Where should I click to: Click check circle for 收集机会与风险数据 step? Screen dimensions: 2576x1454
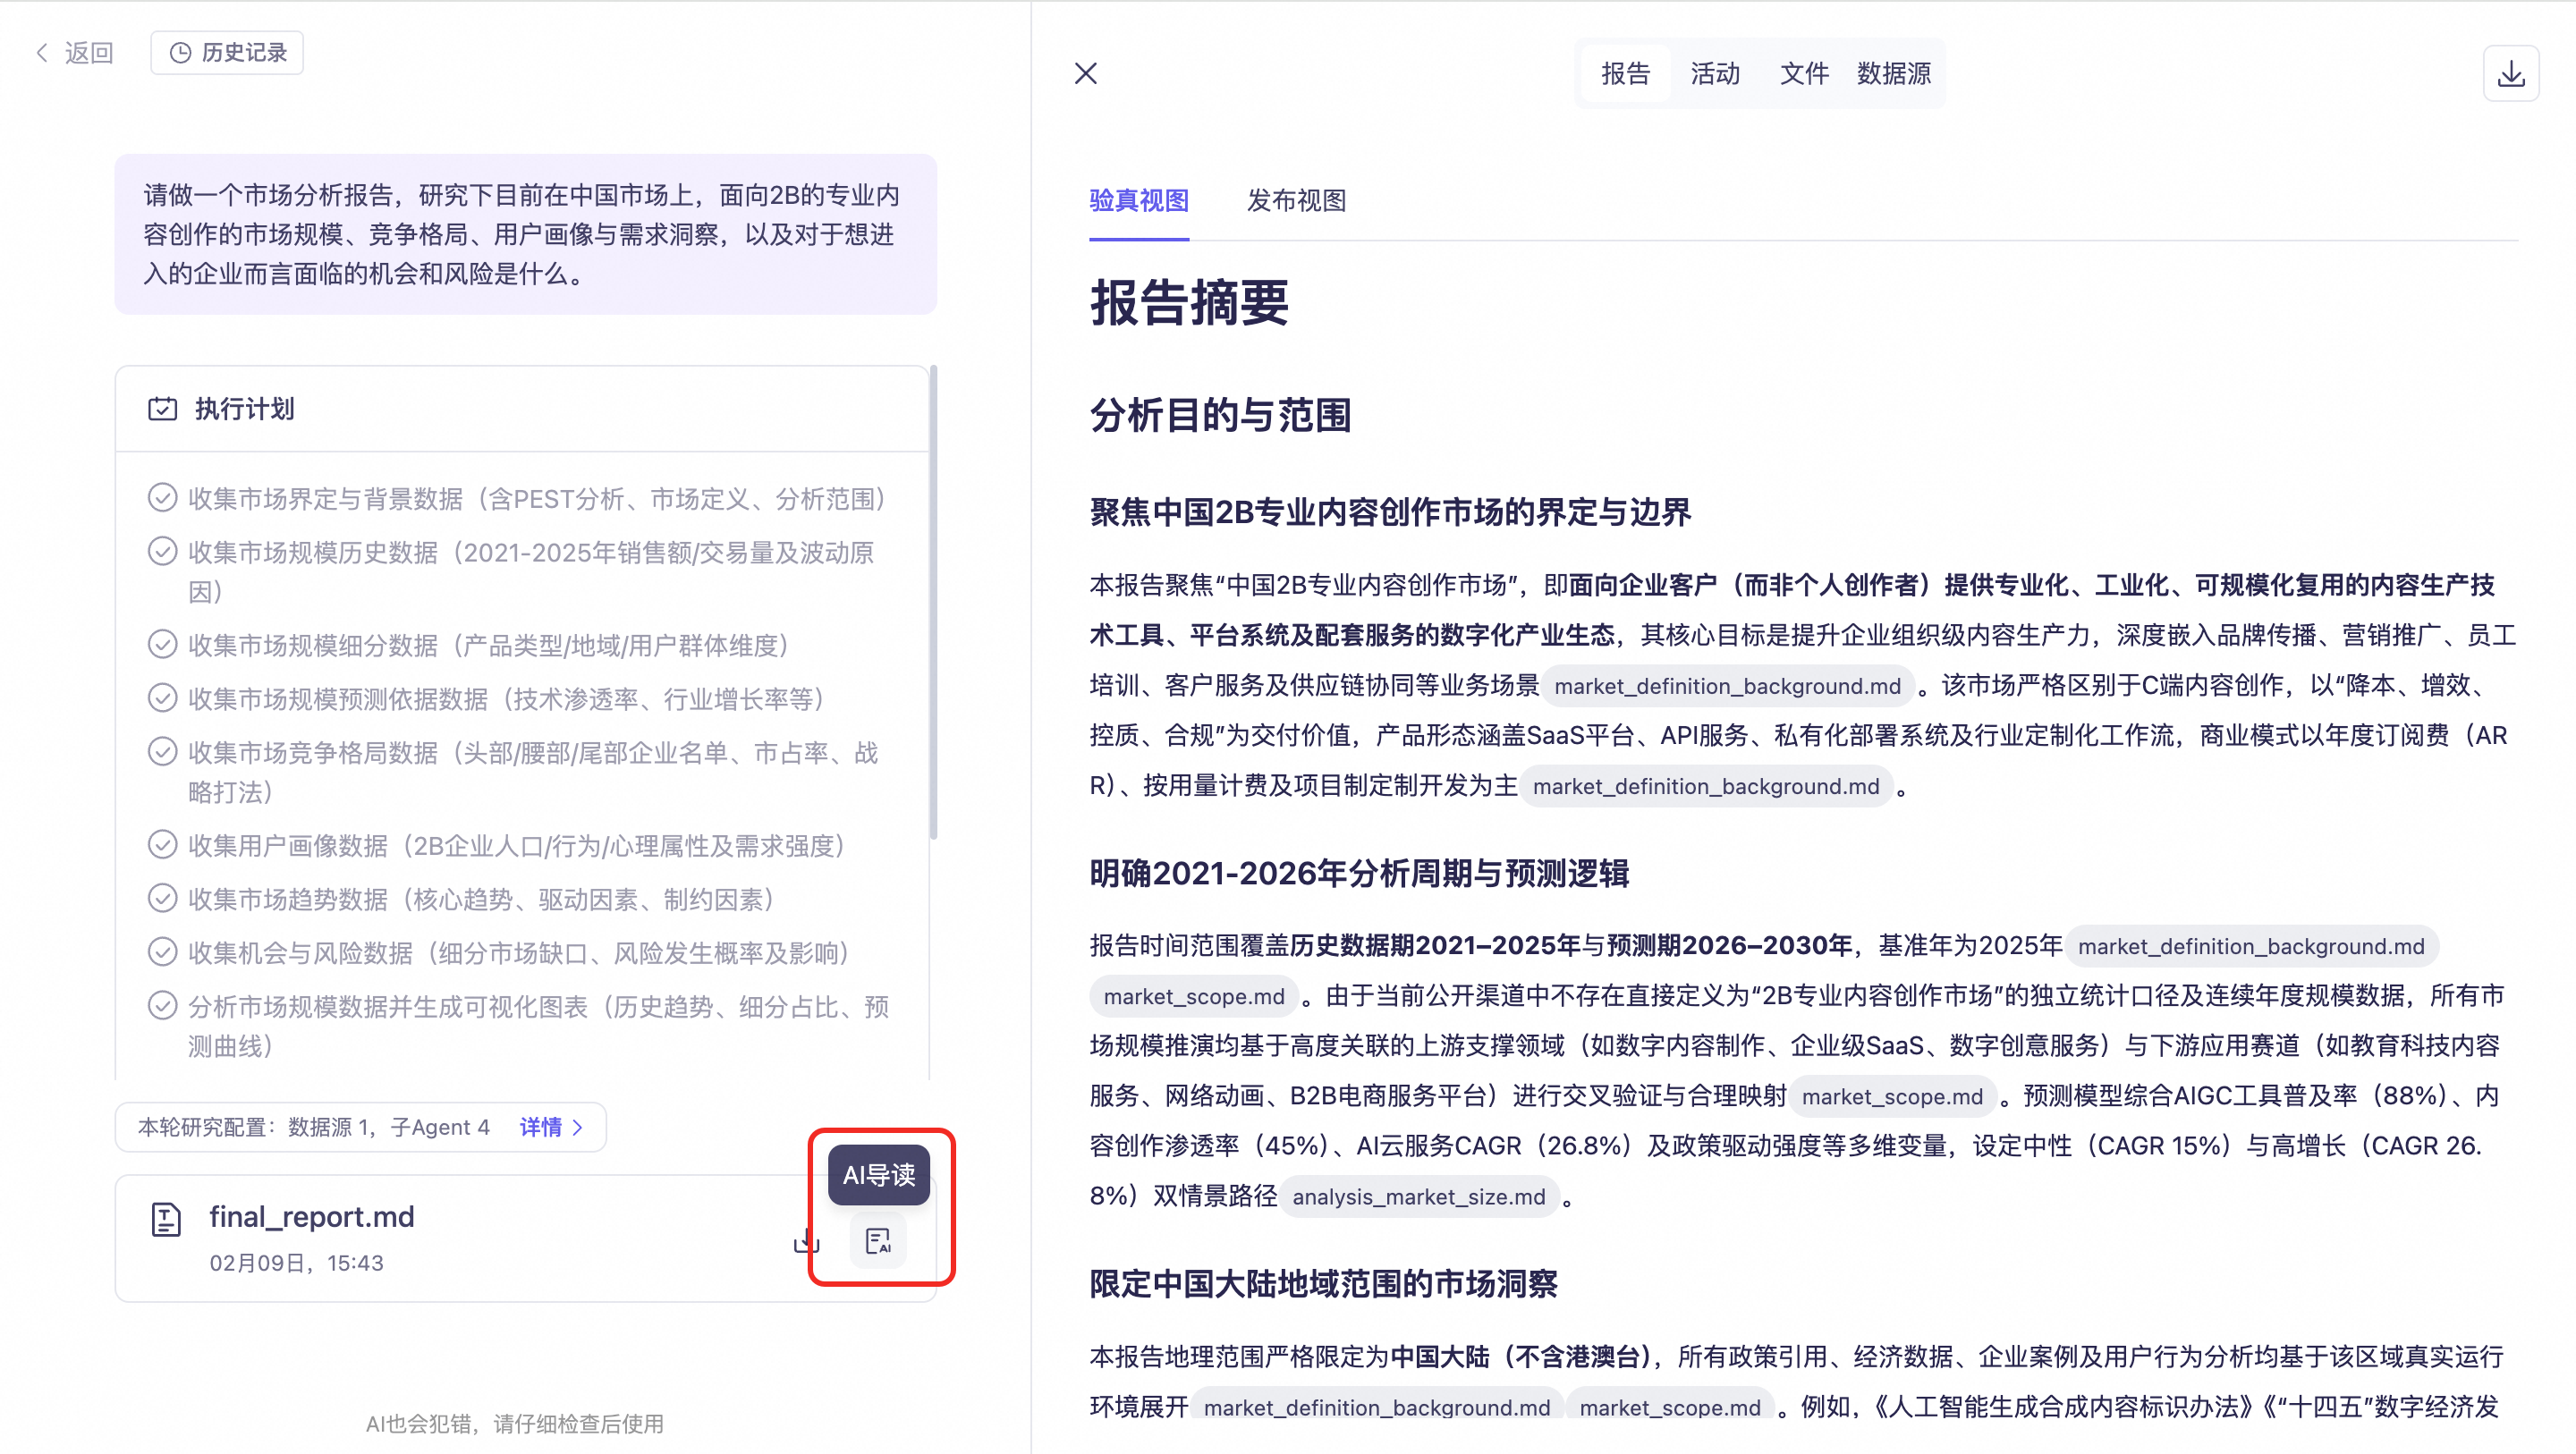coord(162,952)
